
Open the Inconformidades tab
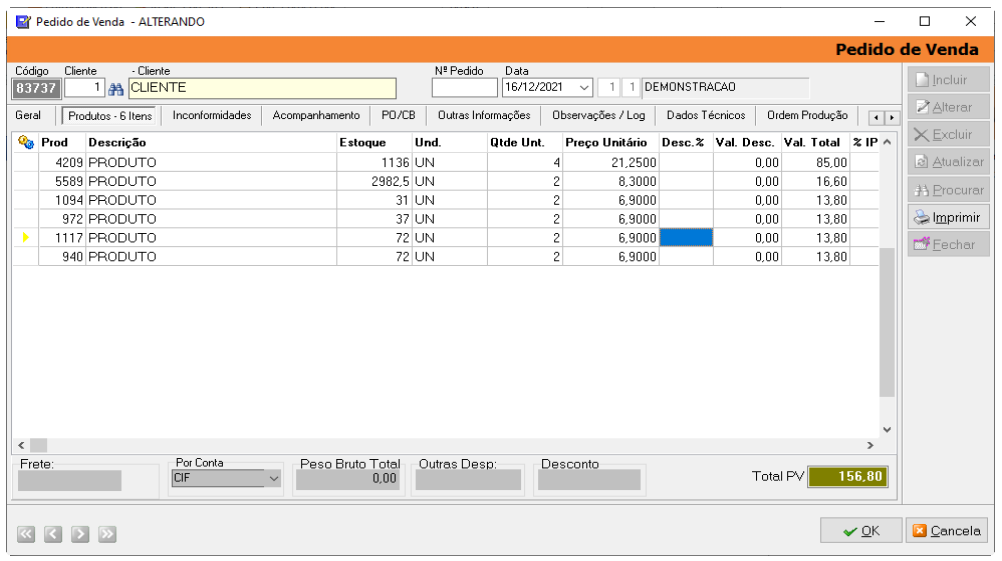[x=212, y=116]
